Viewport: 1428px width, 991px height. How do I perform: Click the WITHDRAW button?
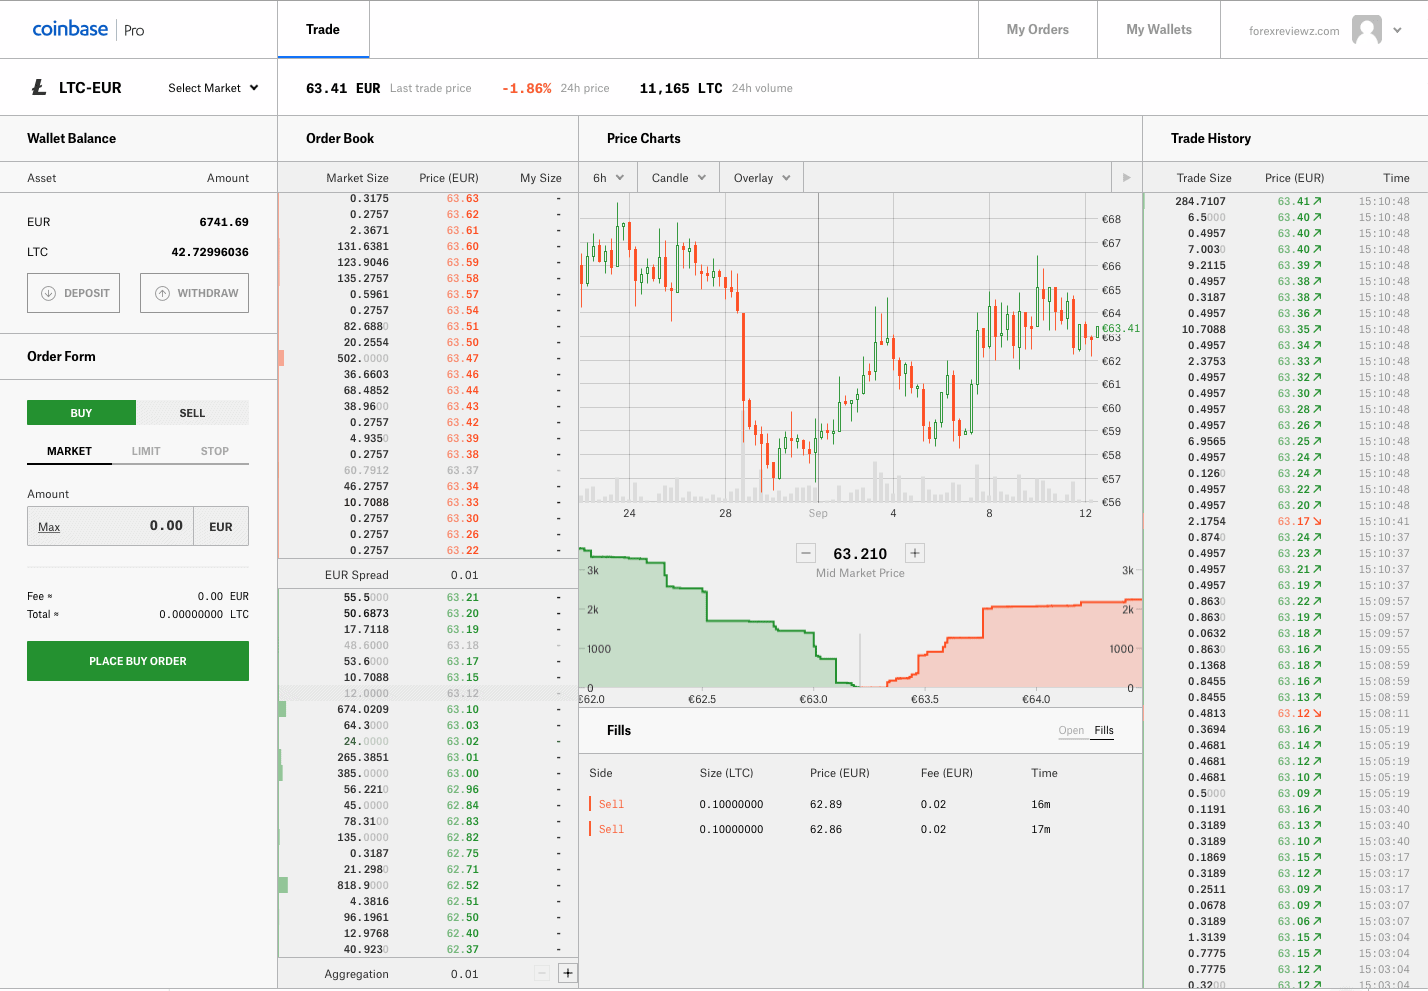[194, 293]
